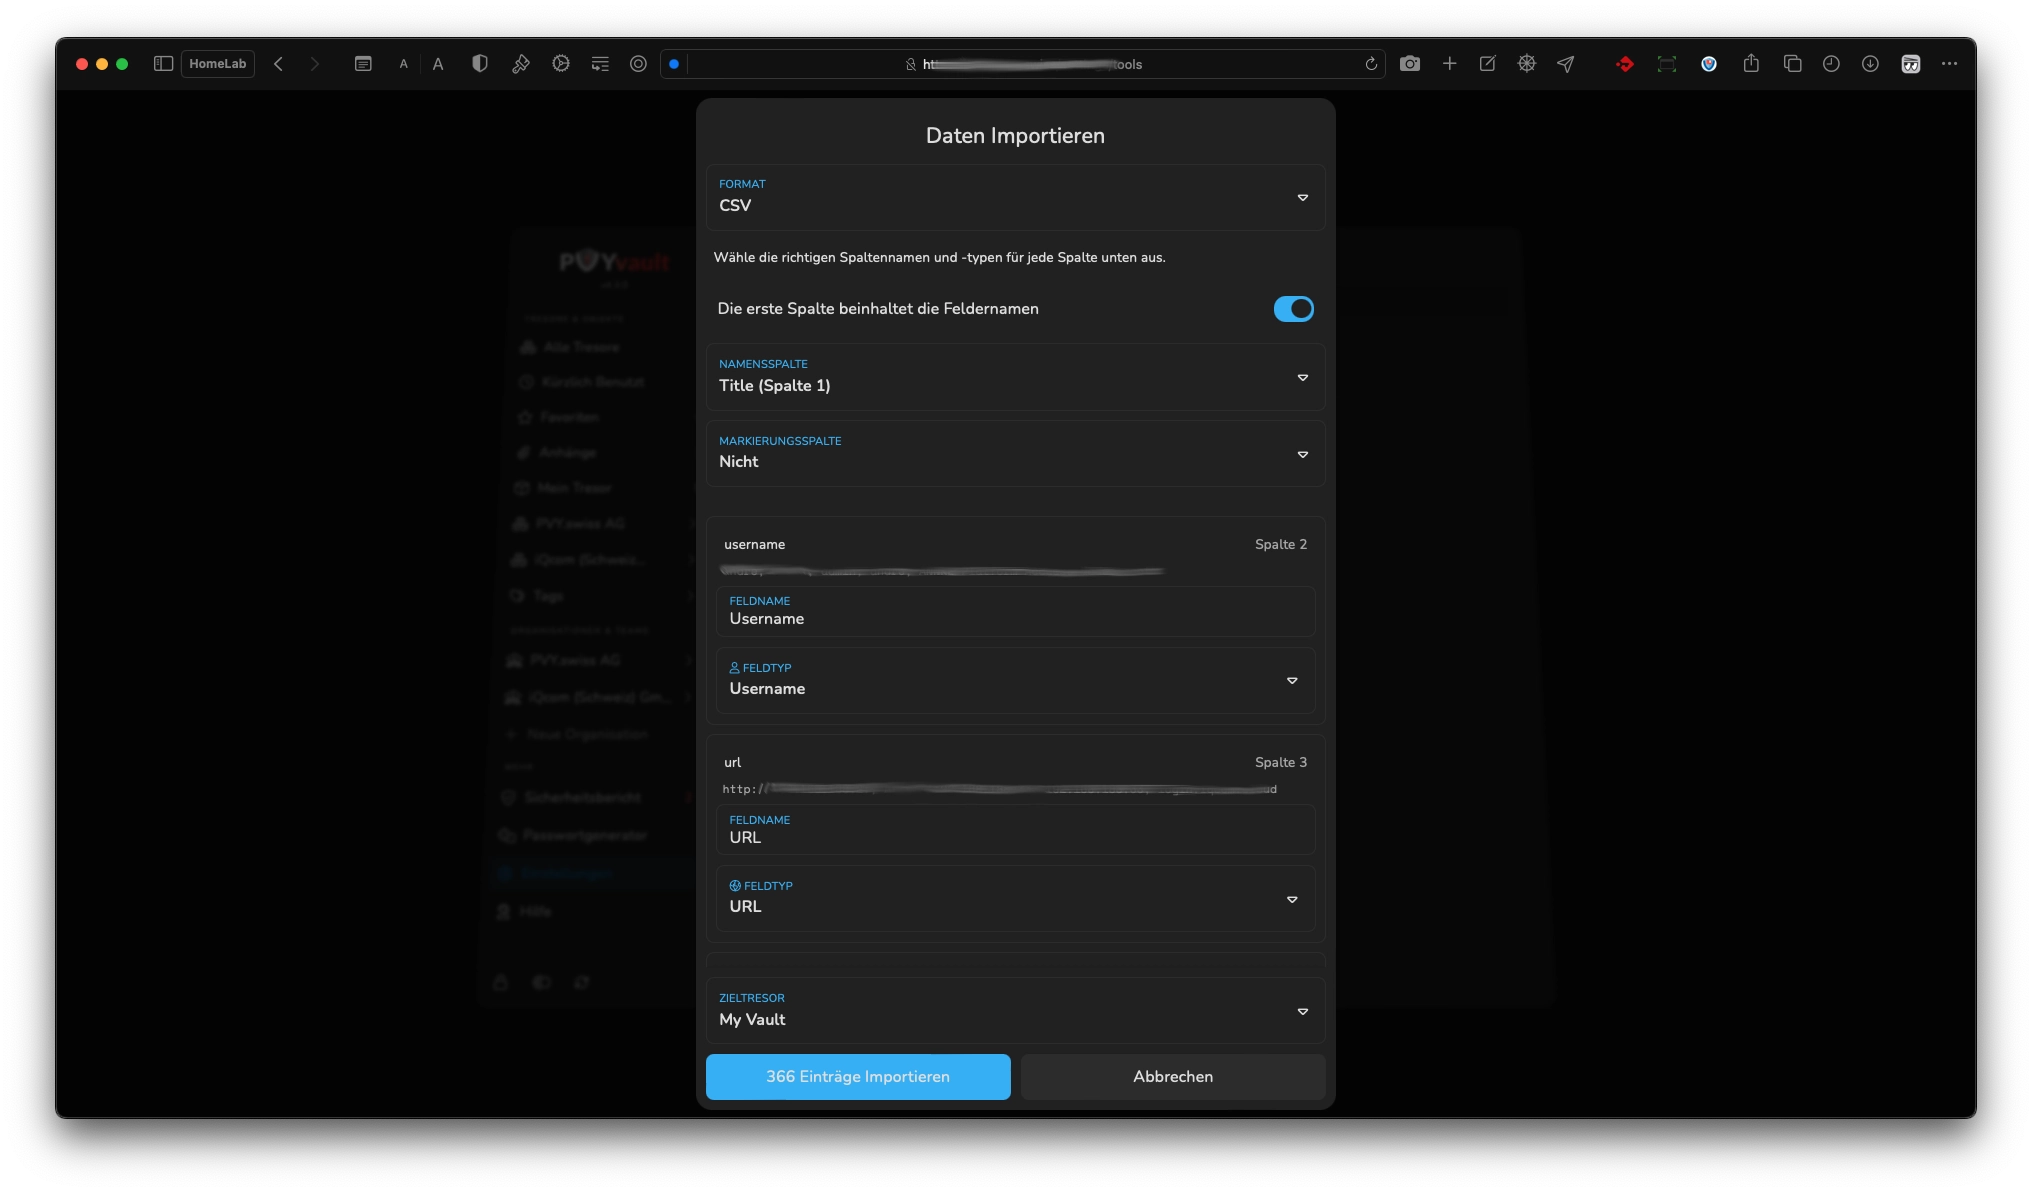
Task: Click the green screen-capture frame icon
Action: [x=1667, y=64]
